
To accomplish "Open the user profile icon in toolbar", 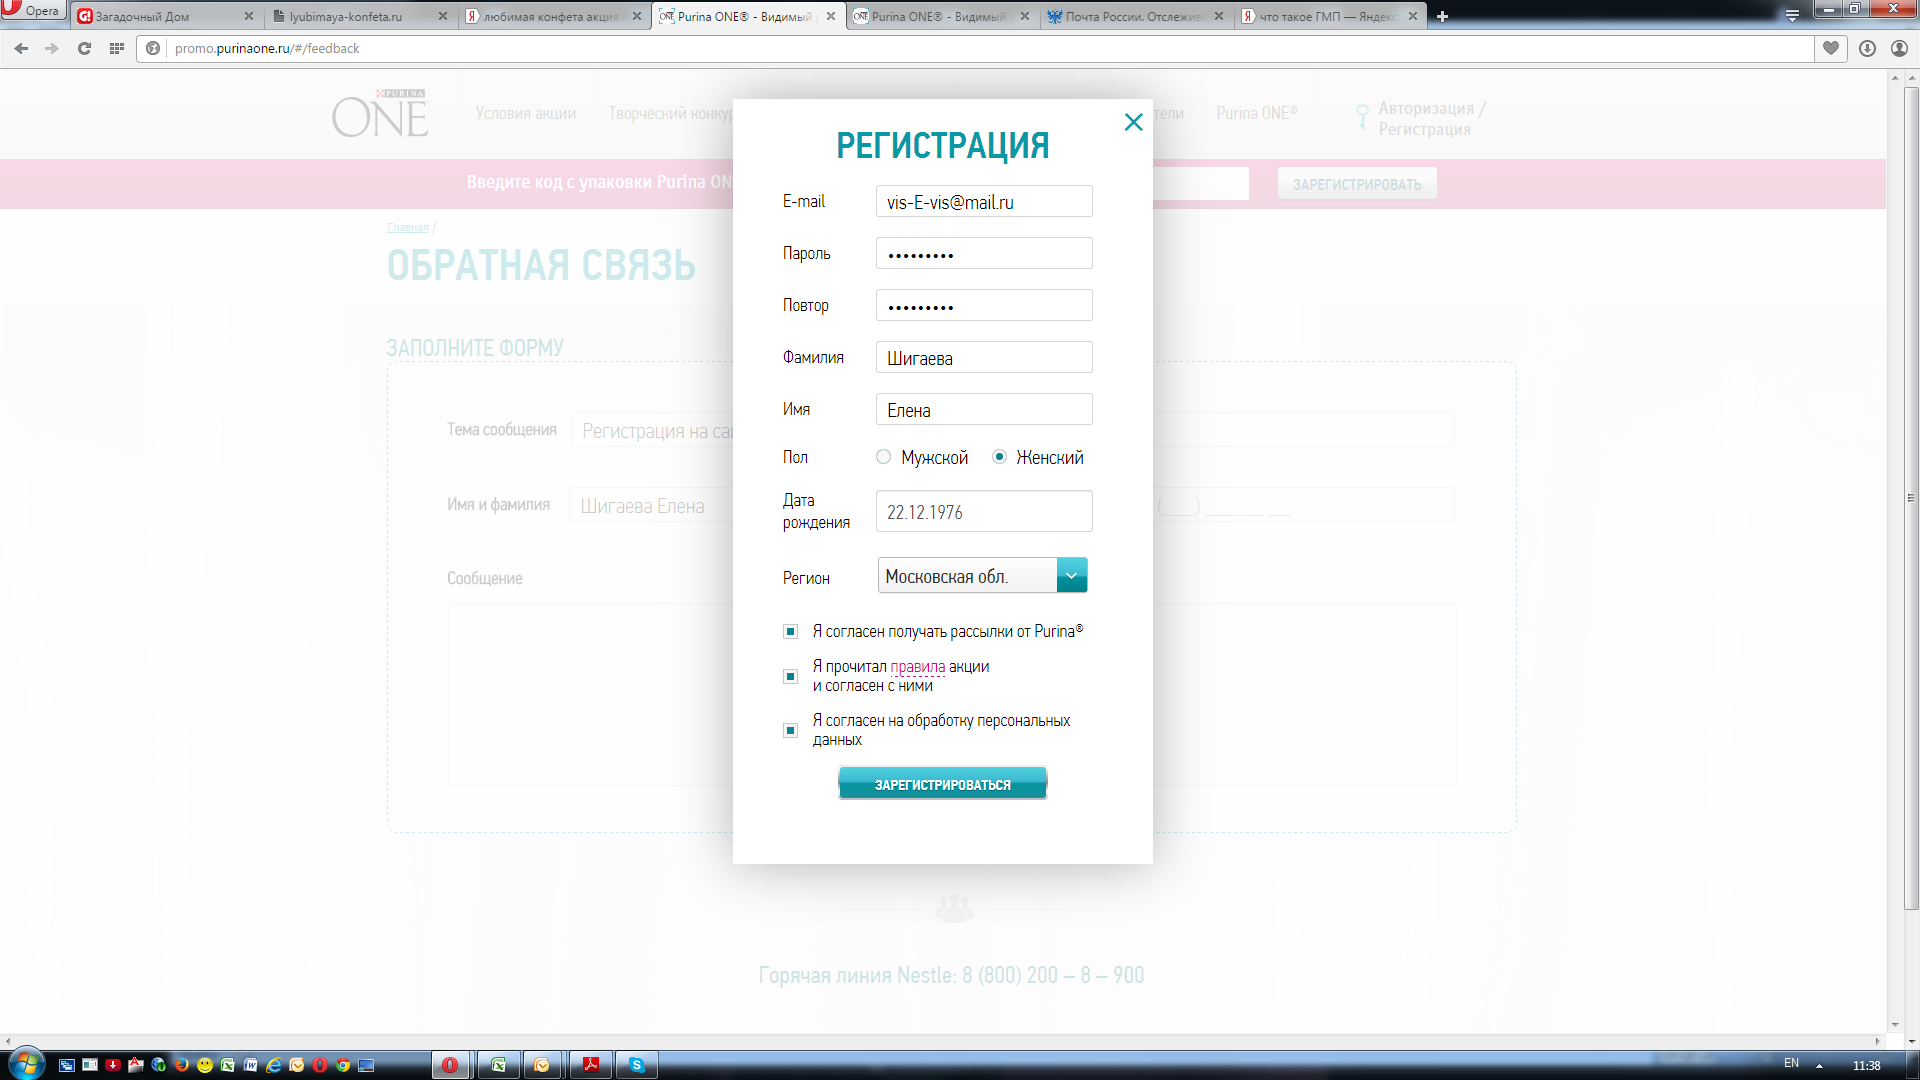I will [1899, 48].
